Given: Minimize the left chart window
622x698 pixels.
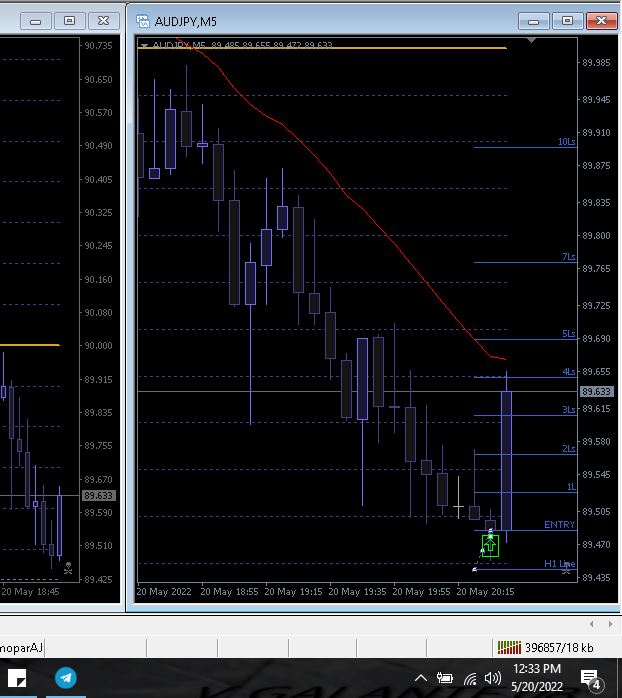Looking at the screenshot, I should [36, 21].
